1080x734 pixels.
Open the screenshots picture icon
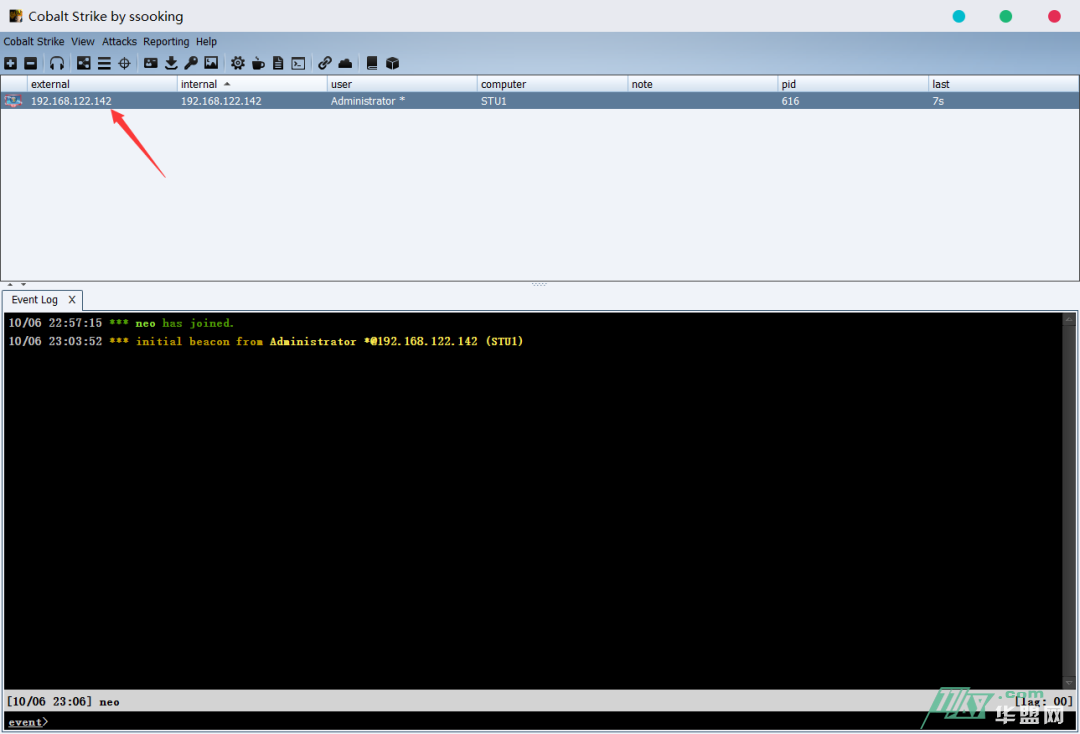click(x=211, y=63)
